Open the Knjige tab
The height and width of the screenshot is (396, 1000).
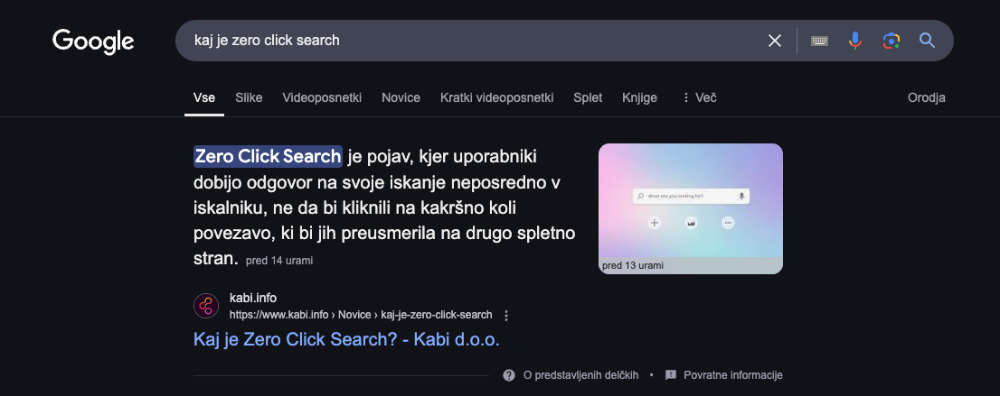(x=640, y=98)
